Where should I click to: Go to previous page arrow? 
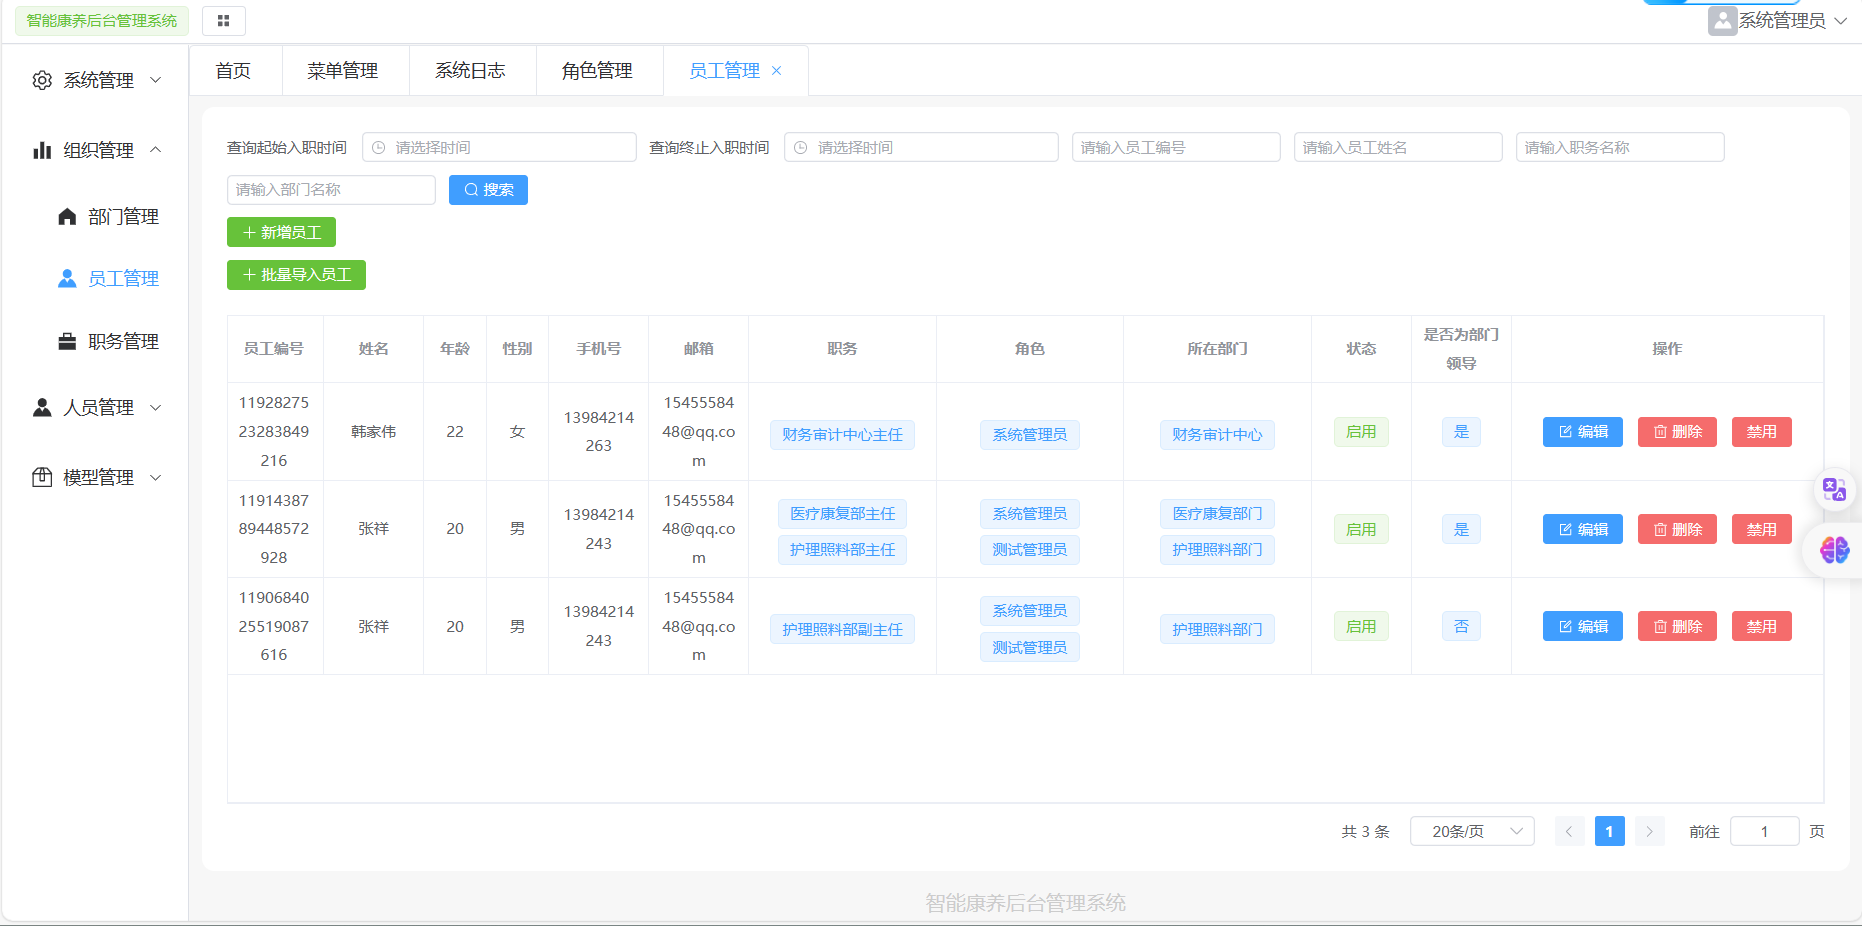point(1569,831)
